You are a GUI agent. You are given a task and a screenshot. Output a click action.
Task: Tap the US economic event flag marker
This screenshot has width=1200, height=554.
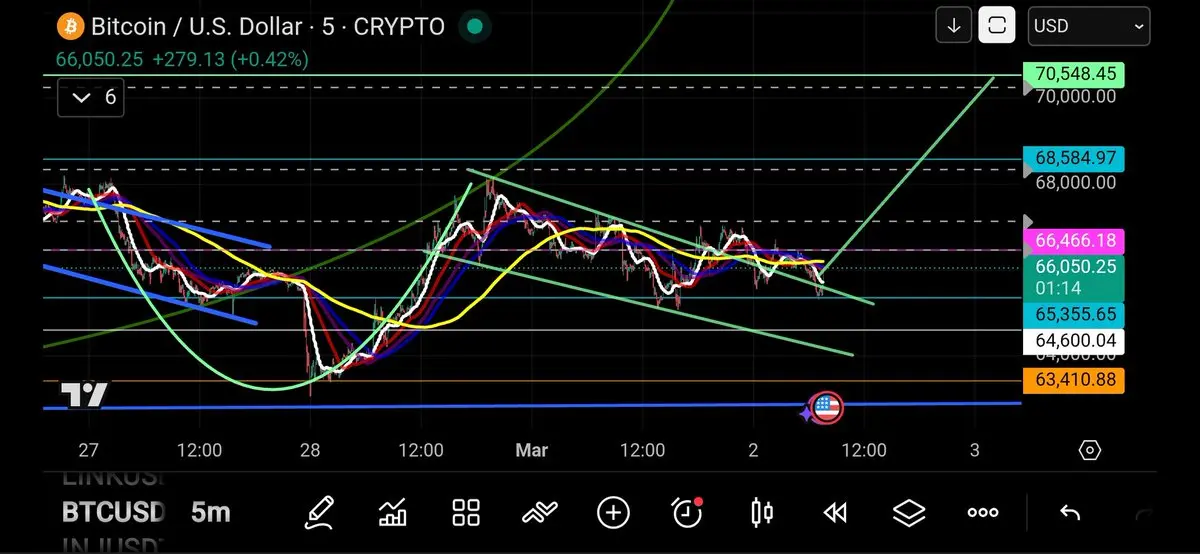825,406
